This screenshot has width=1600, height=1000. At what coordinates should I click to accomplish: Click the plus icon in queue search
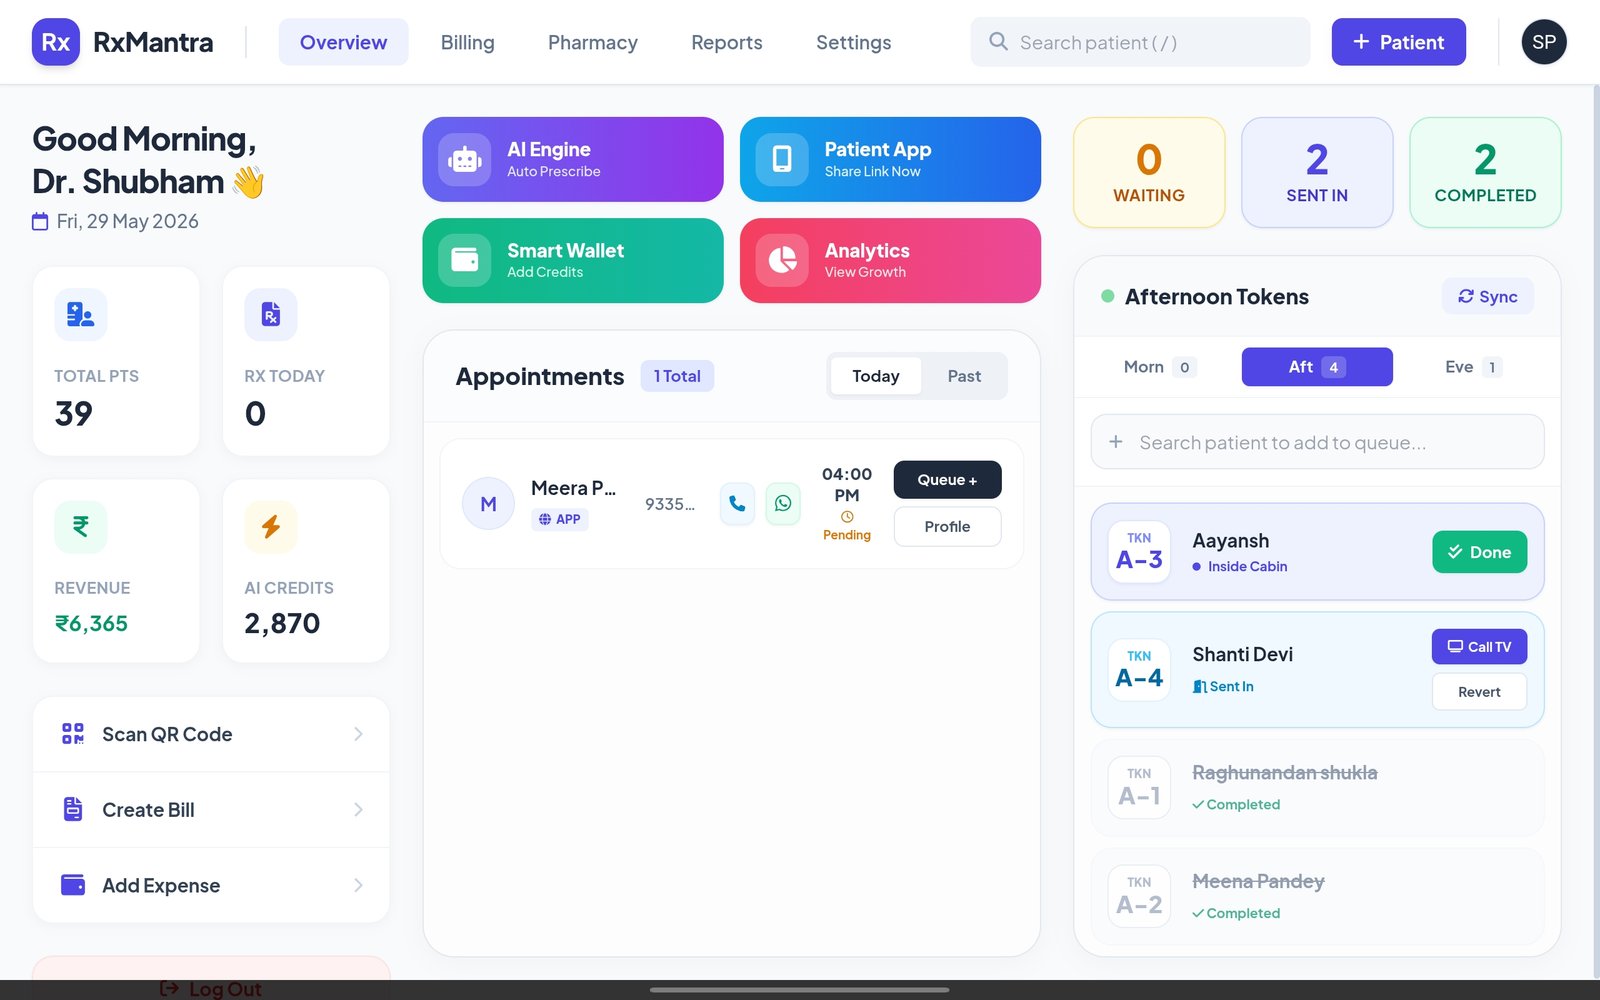(x=1116, y=442)
